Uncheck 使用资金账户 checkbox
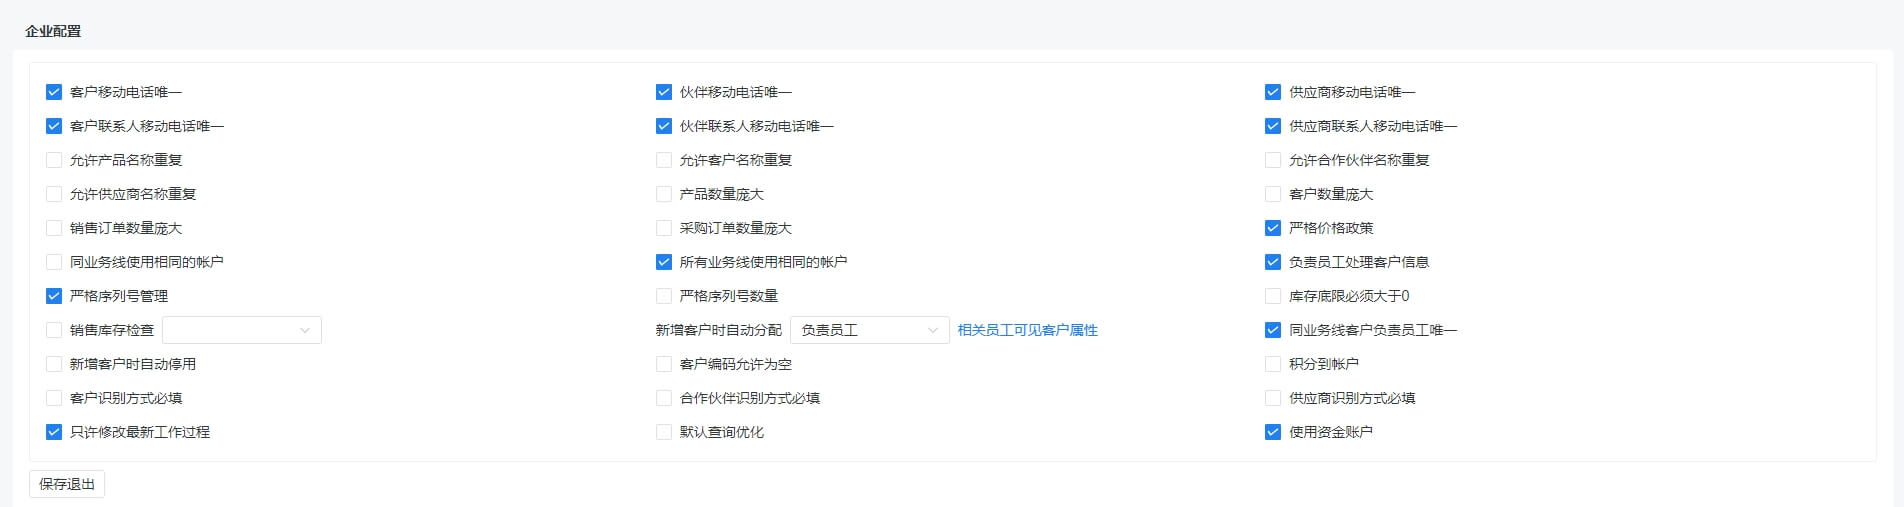Image resolution: width=1904 pixels, height=507 pixels. tap(1273, 432)
